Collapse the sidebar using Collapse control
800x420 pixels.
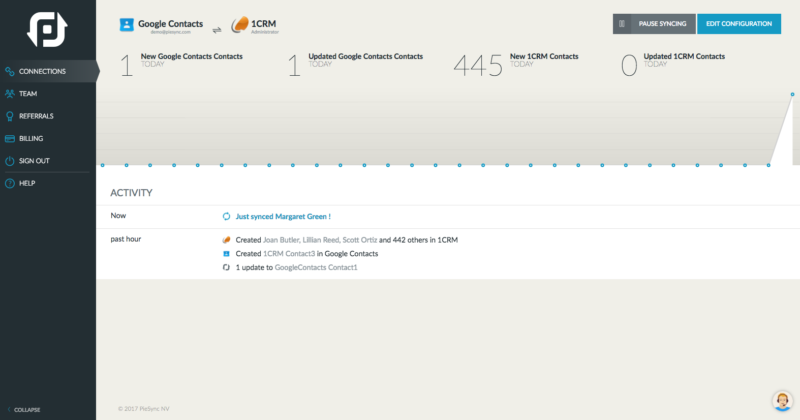tap(24, 410)
